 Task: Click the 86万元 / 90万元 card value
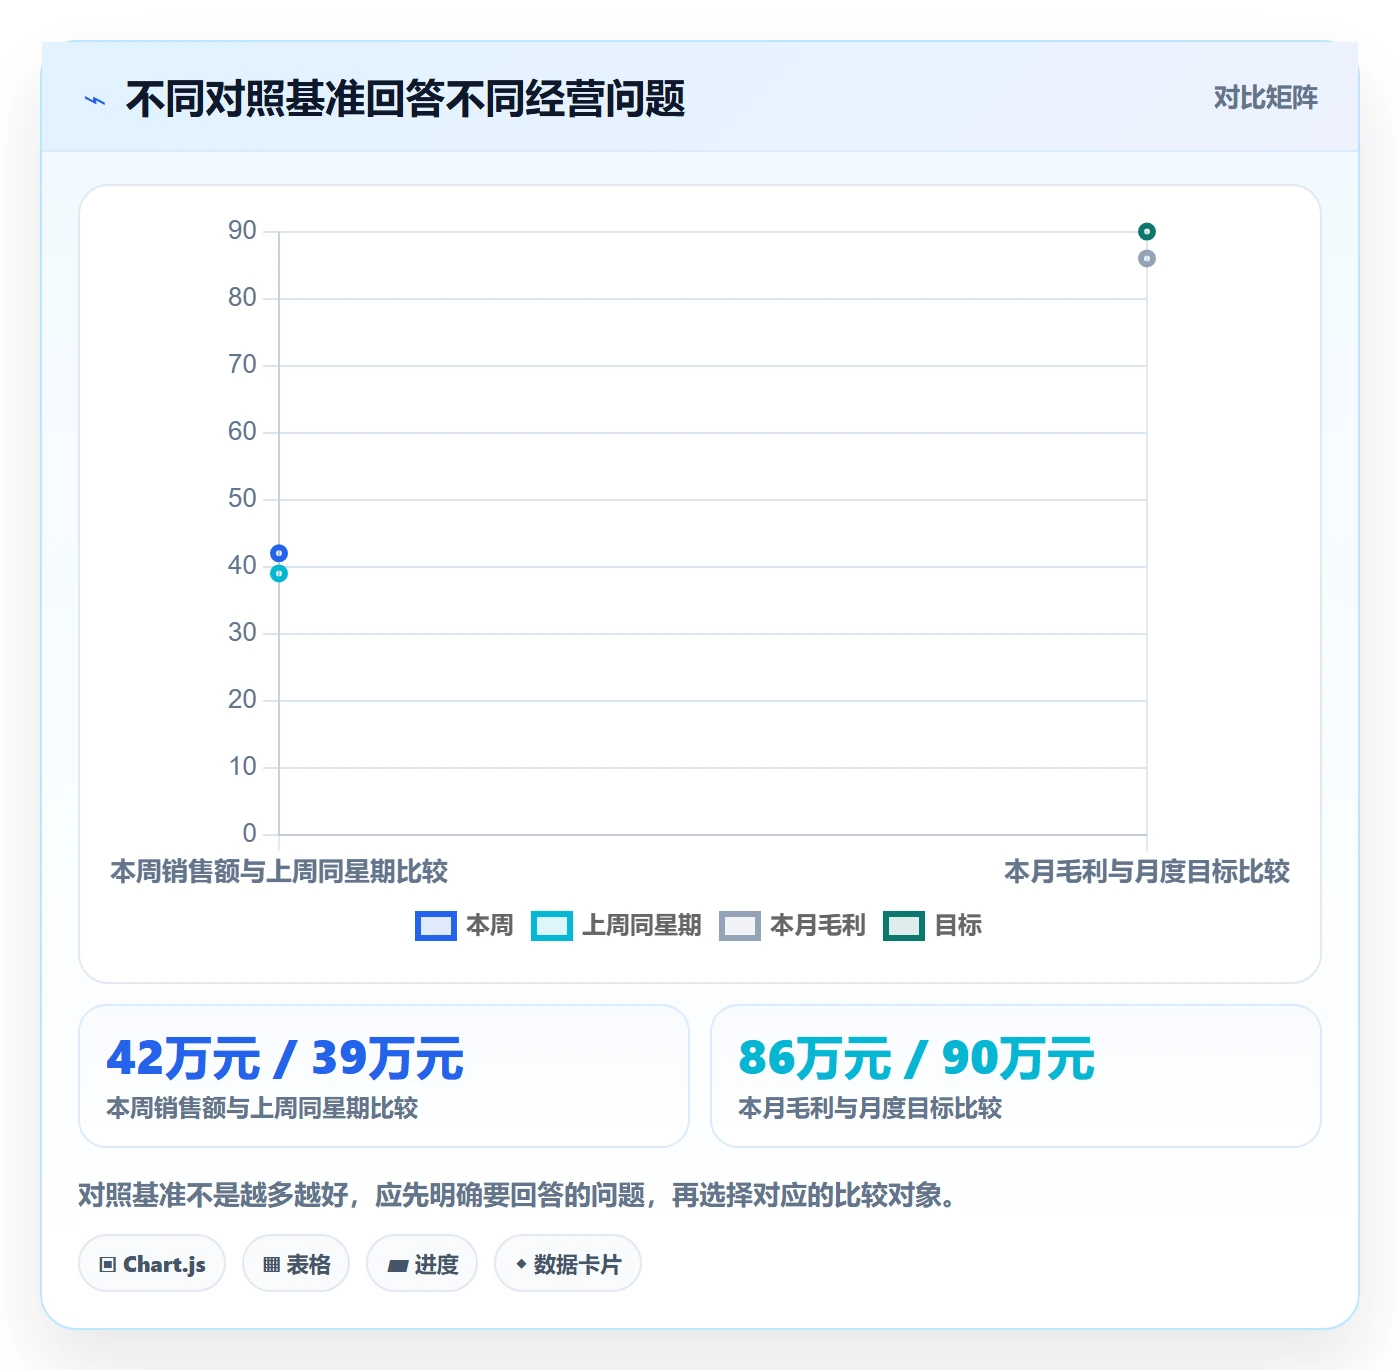pyautogui.click(x=917, y=1058)
